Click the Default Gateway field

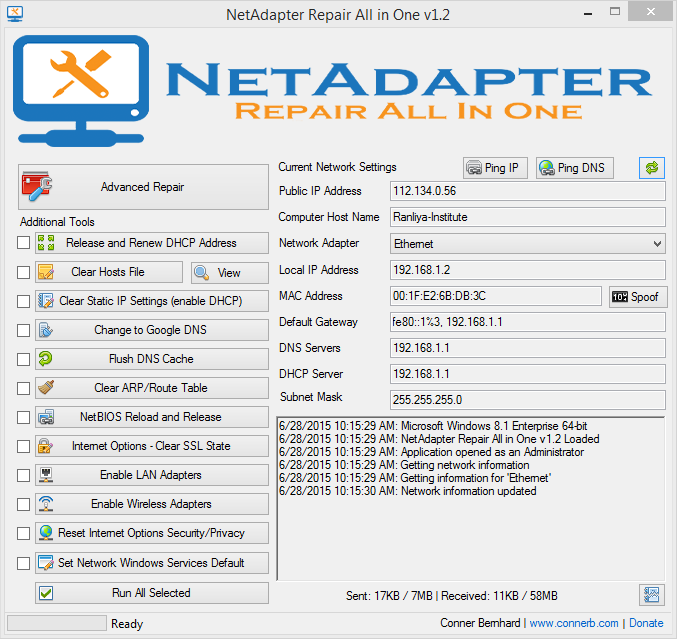pos(528,322)
